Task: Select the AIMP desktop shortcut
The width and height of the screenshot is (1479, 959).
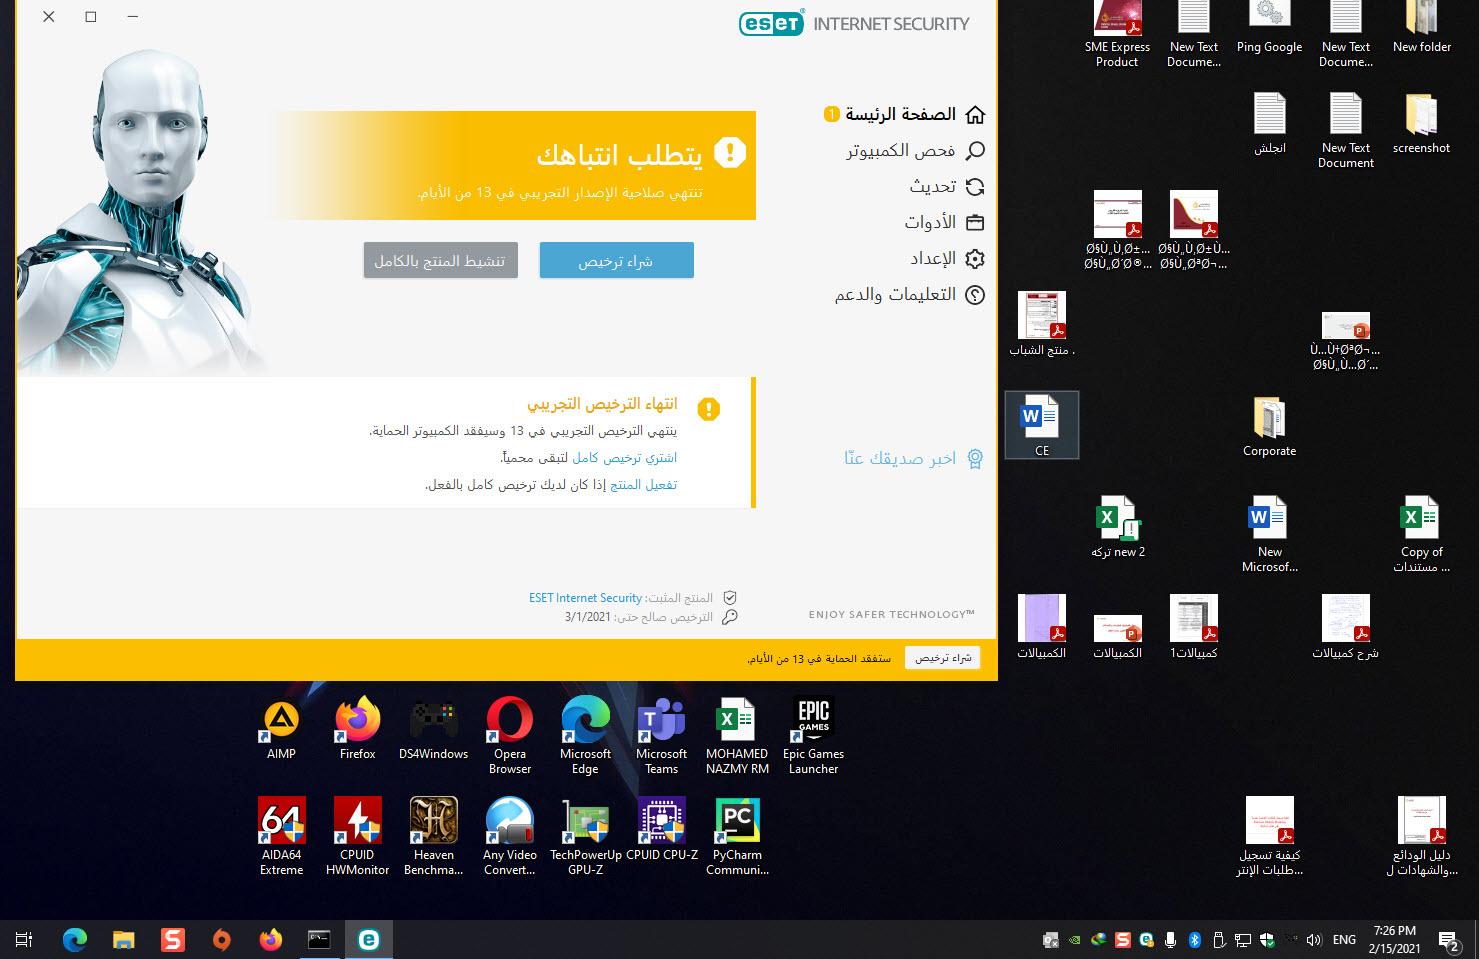Action: (281, 730)
